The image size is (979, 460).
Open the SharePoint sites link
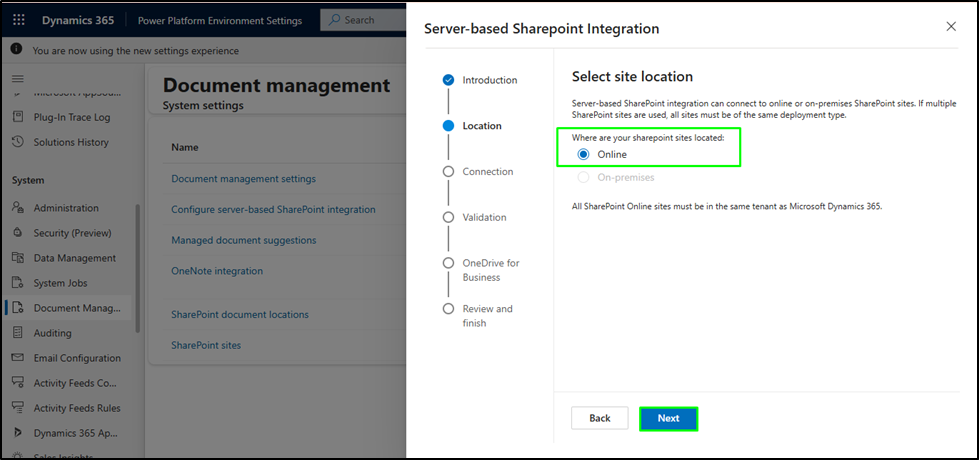(x=206, y=345)
